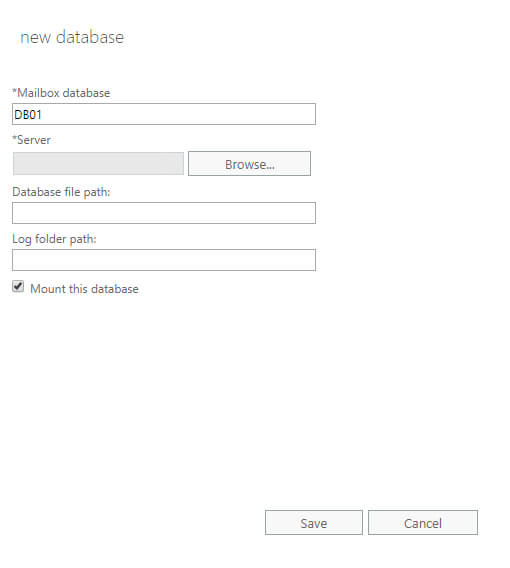Click the Mailbox database name field

click(x=164, y=114)
